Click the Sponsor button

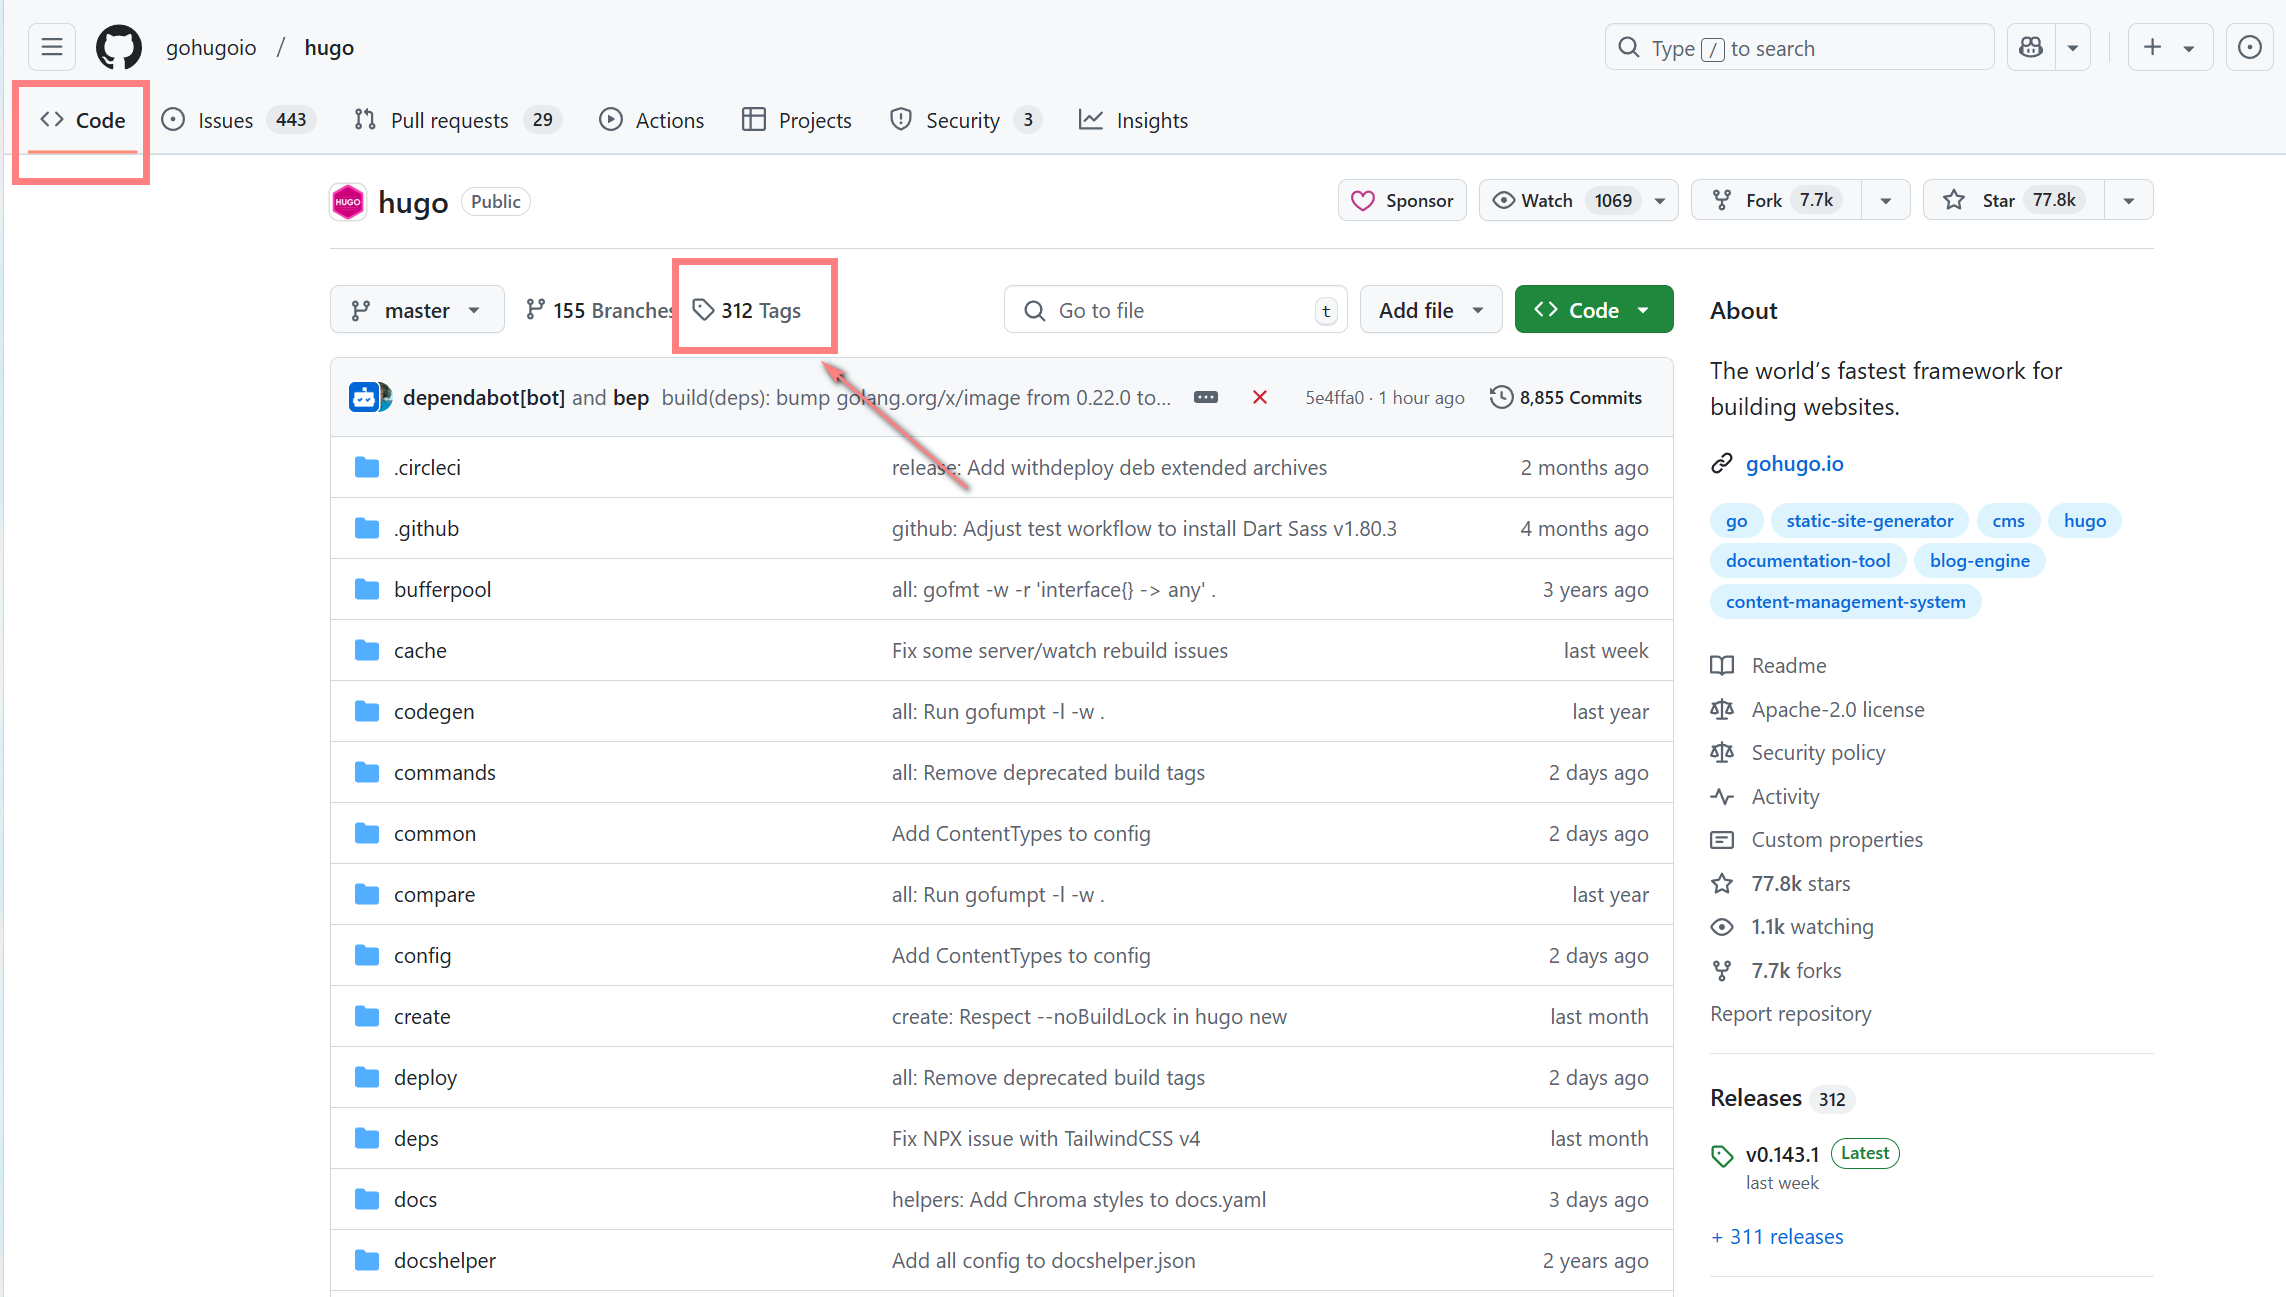1402,200
